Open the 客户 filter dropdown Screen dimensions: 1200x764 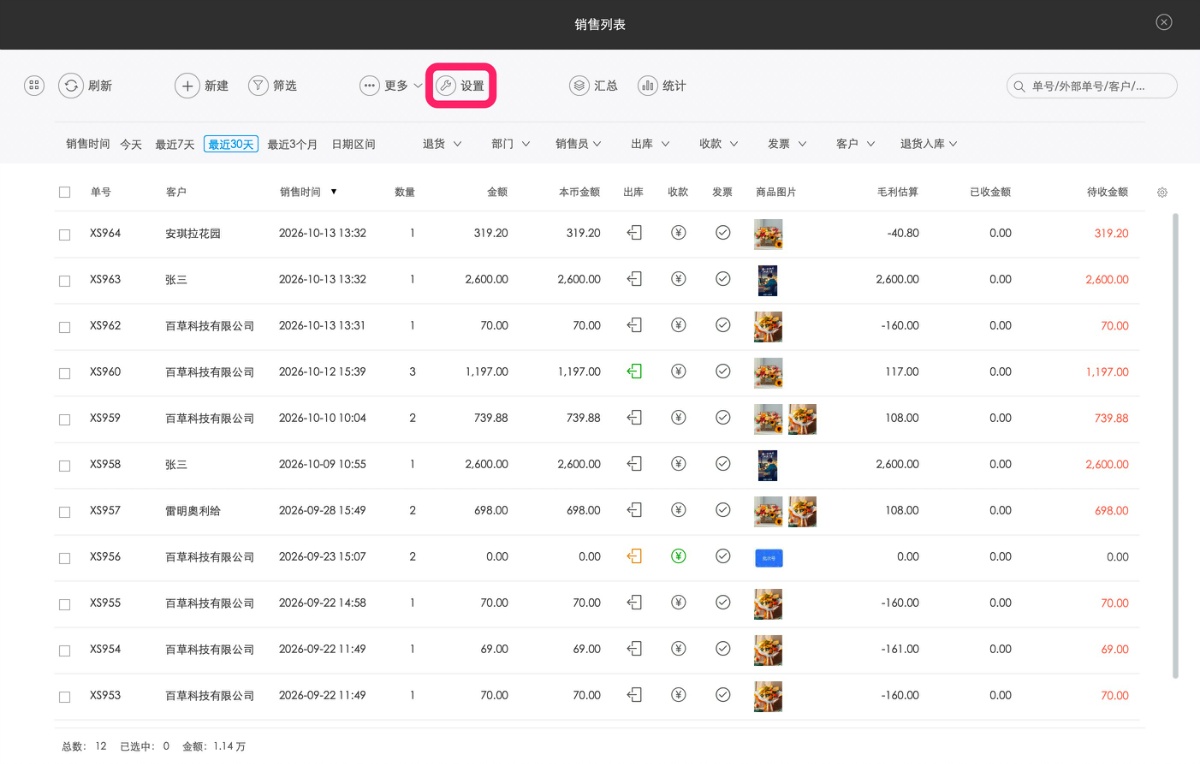click(x=855, y=144)
